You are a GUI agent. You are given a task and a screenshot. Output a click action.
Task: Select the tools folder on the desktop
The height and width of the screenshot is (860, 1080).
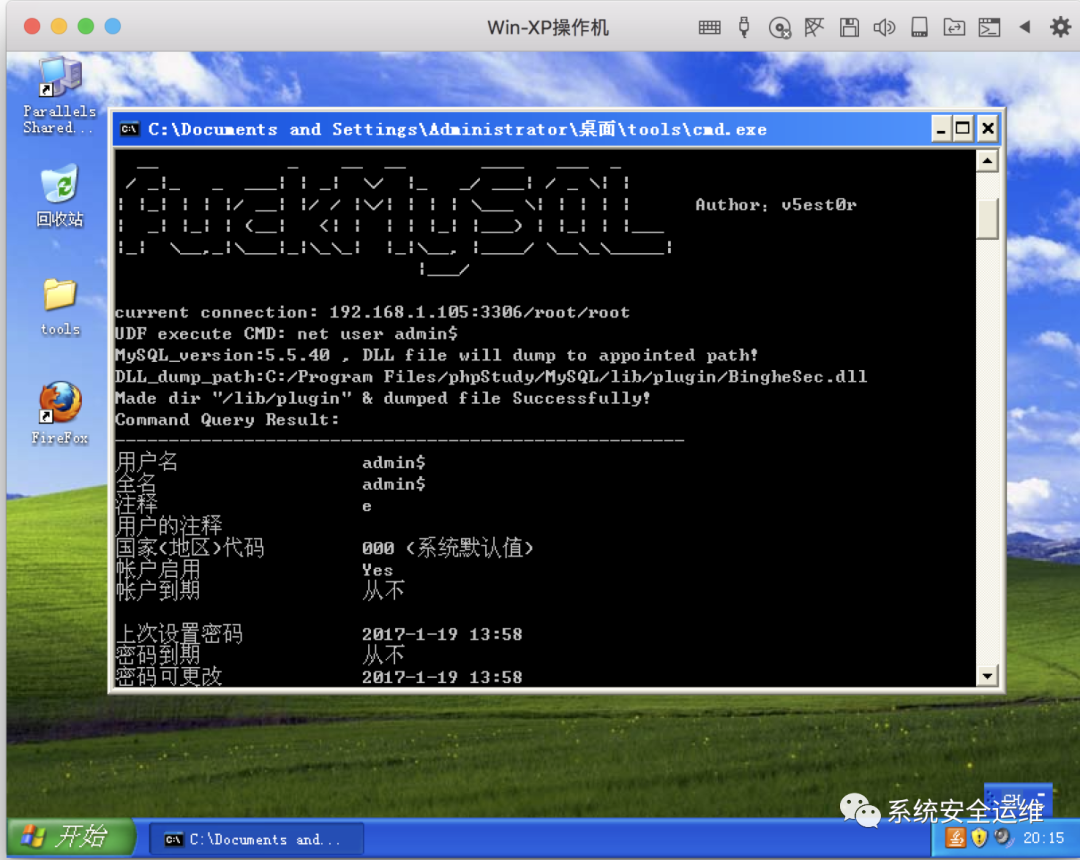(x=60, y=307)
